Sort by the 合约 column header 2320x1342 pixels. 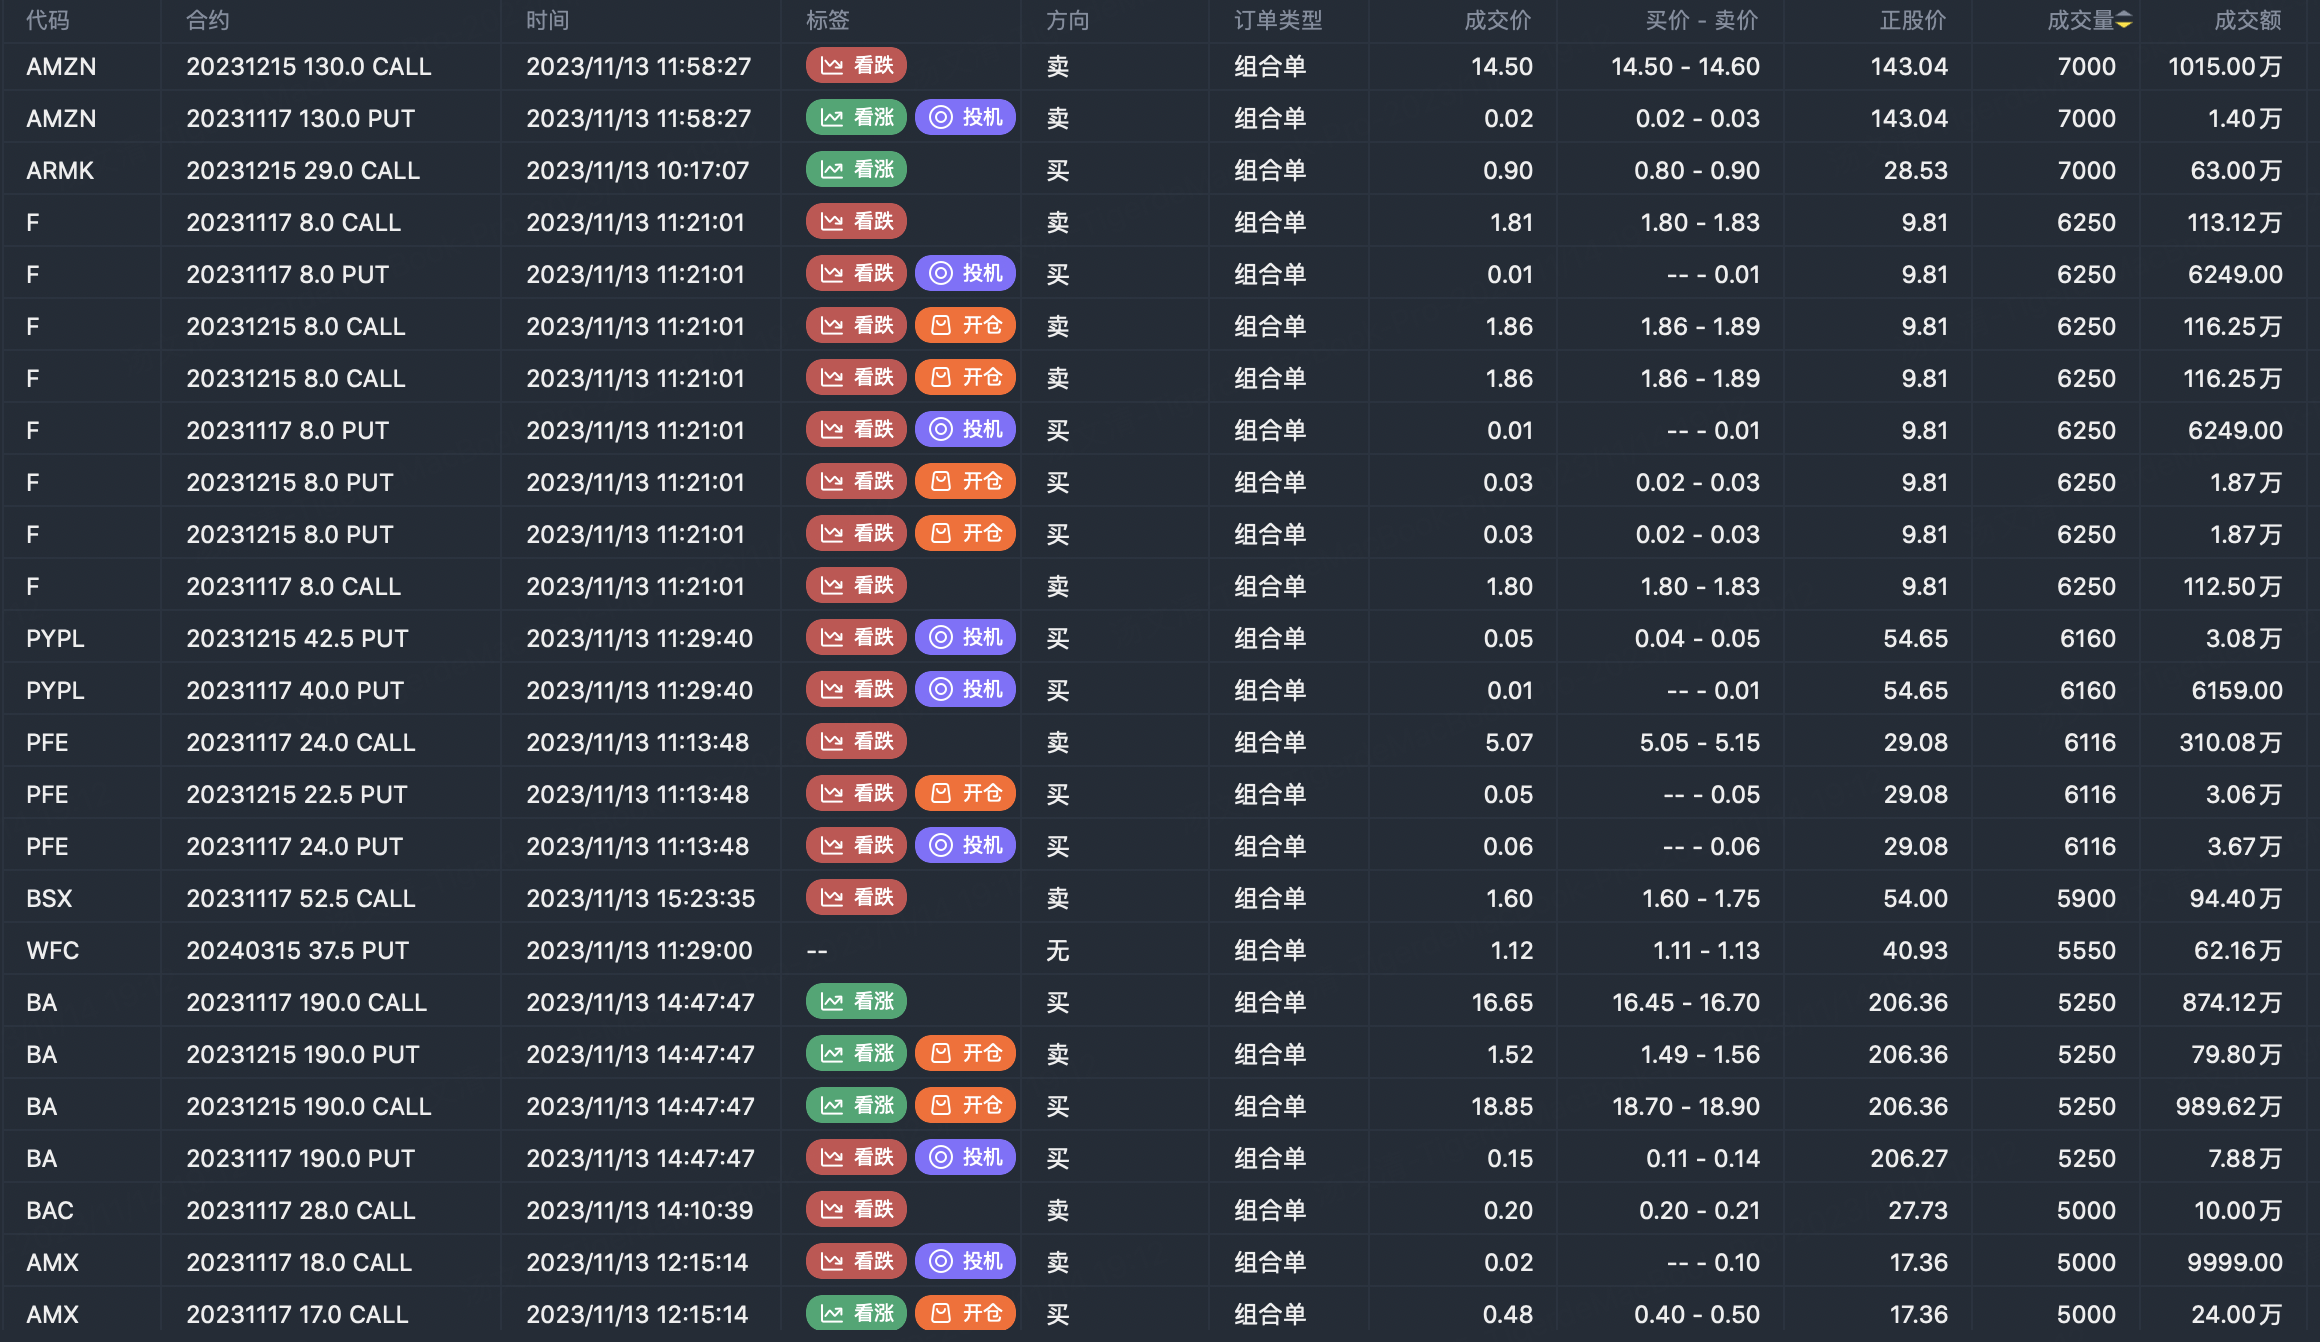pos(208,20)
